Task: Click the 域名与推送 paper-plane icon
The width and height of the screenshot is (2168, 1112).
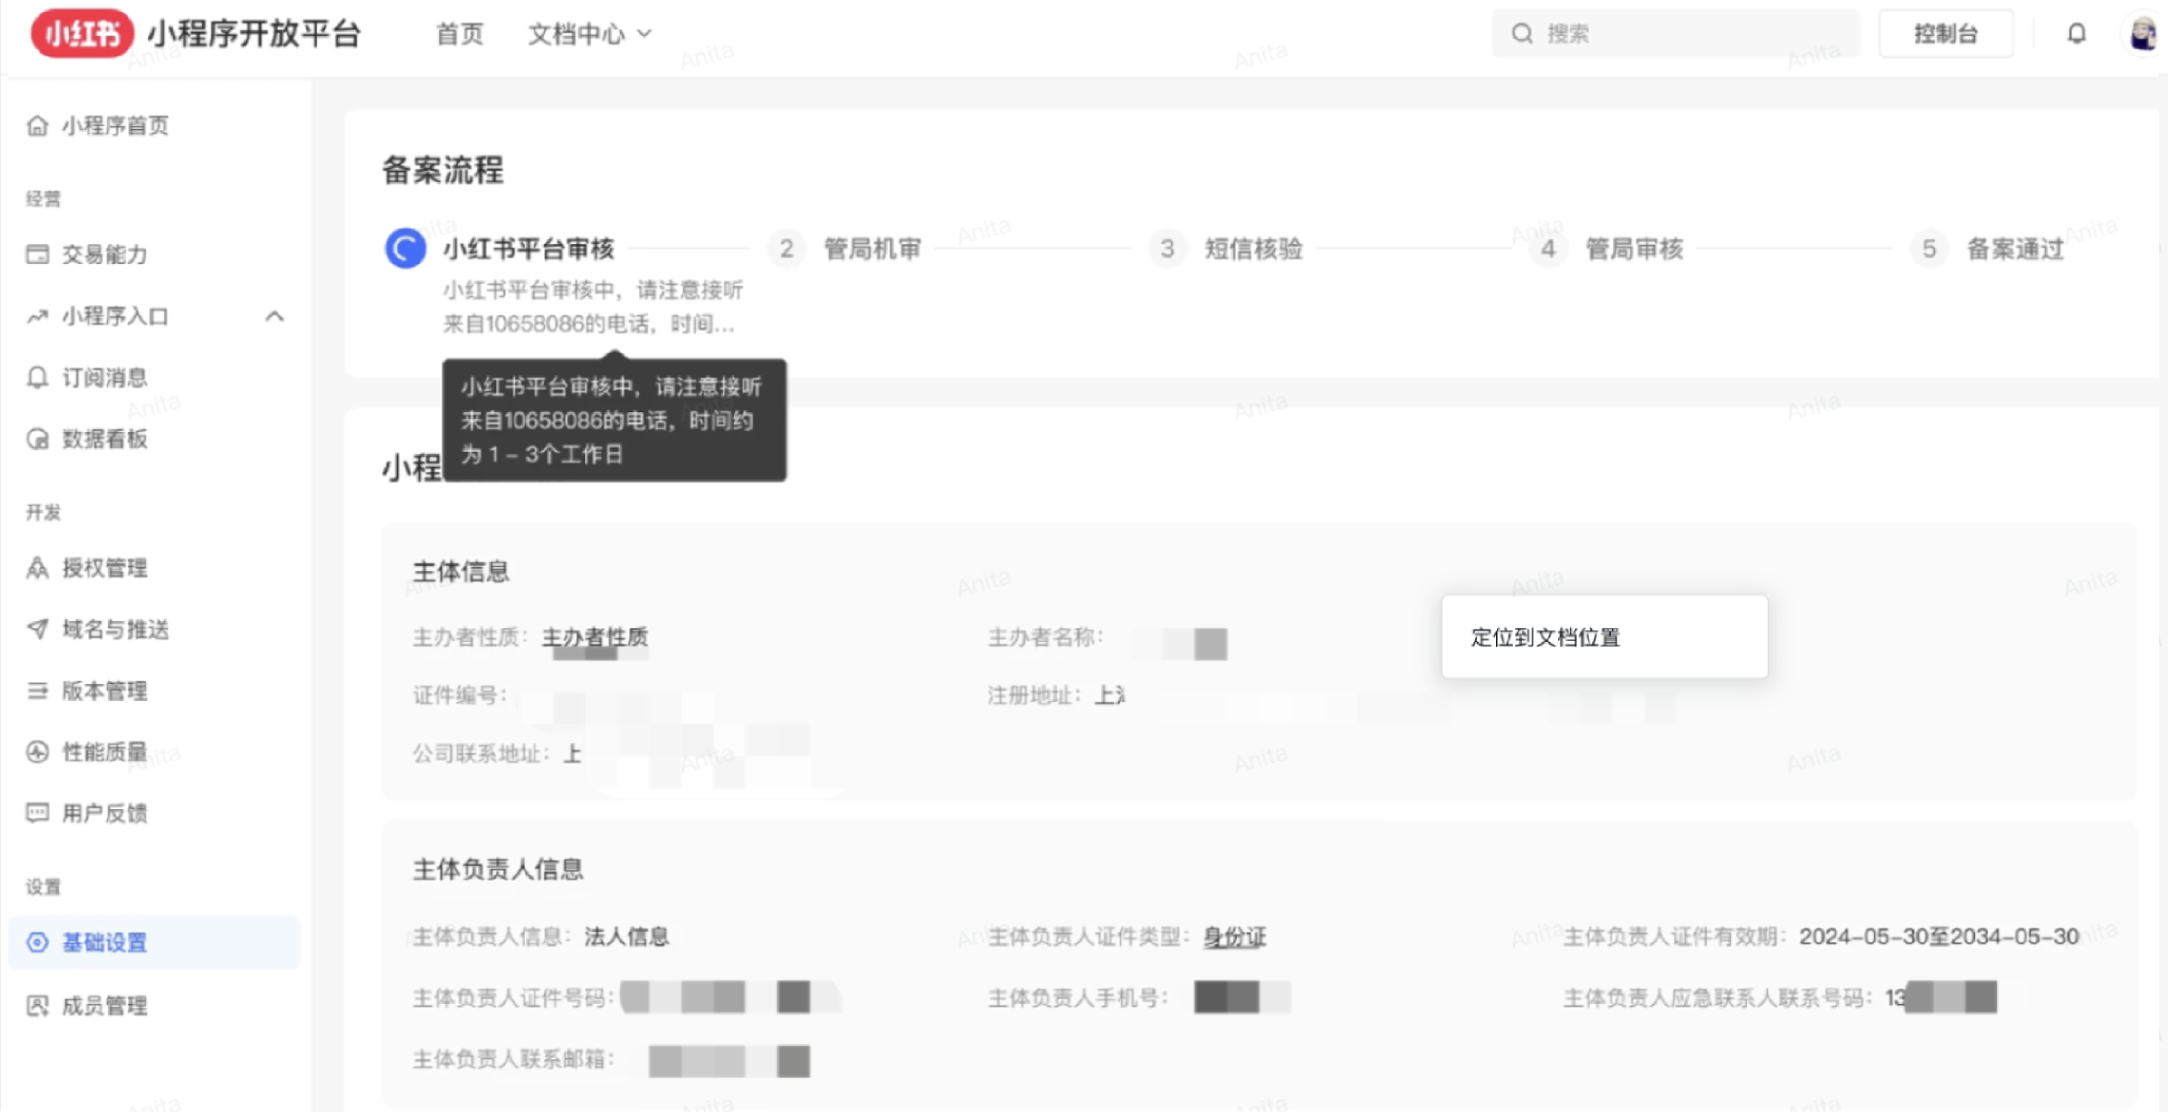Action: pyautogui.click(x=37, y=629)
